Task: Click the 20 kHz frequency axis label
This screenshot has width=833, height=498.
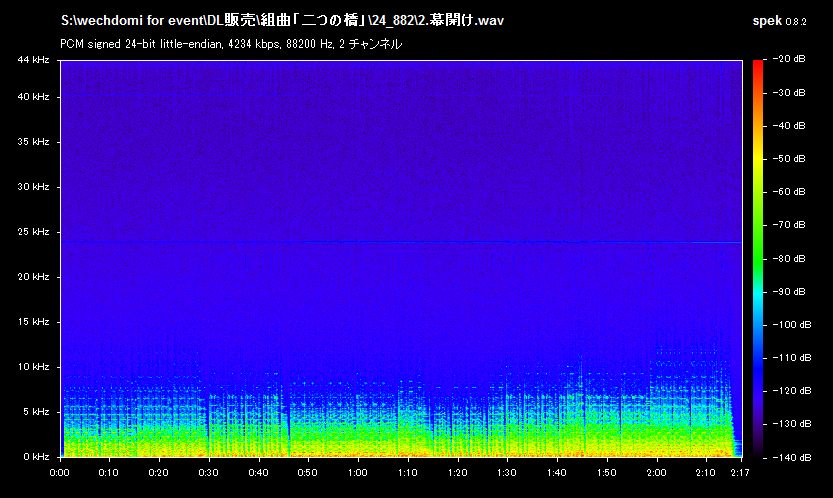Action: coord(33,277)
